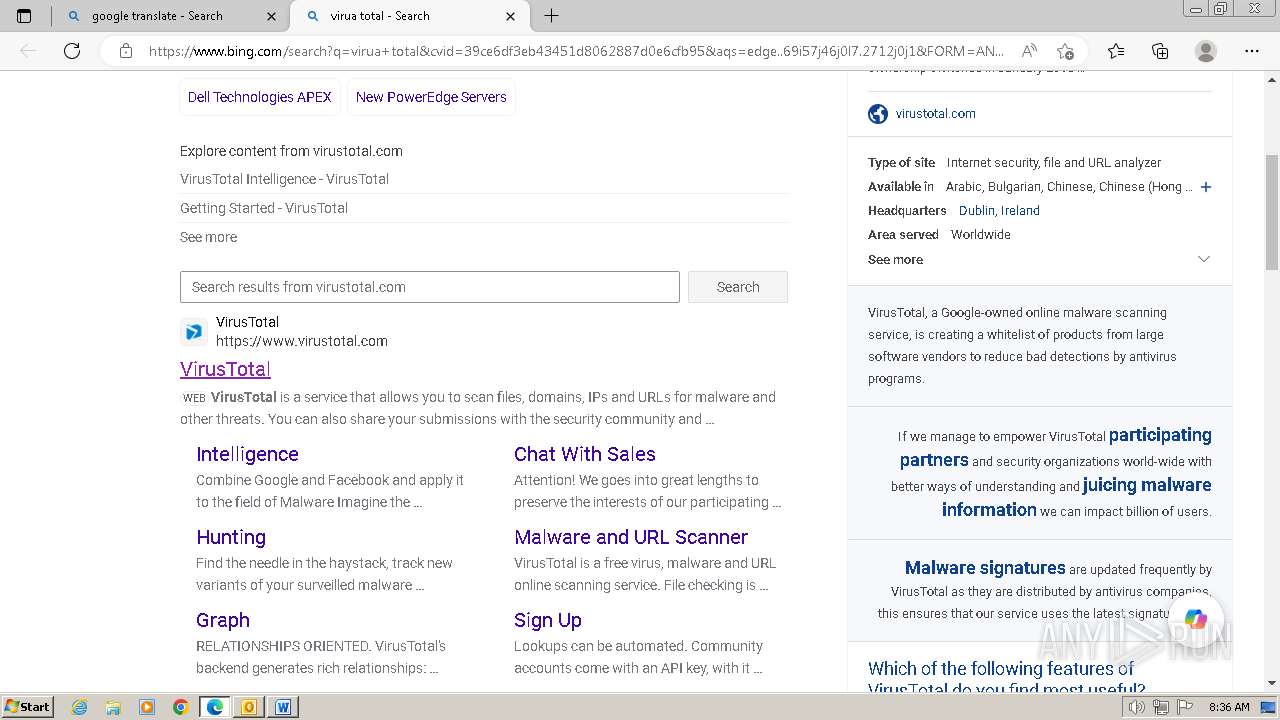Expand See more under Explore content
The image size is (1280, 720).
(208, 237)
